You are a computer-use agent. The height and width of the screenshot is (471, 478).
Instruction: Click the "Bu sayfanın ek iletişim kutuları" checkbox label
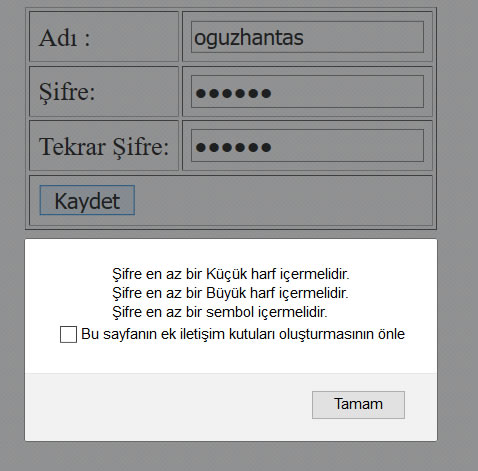pyautogui.click(x=243, y=334)
